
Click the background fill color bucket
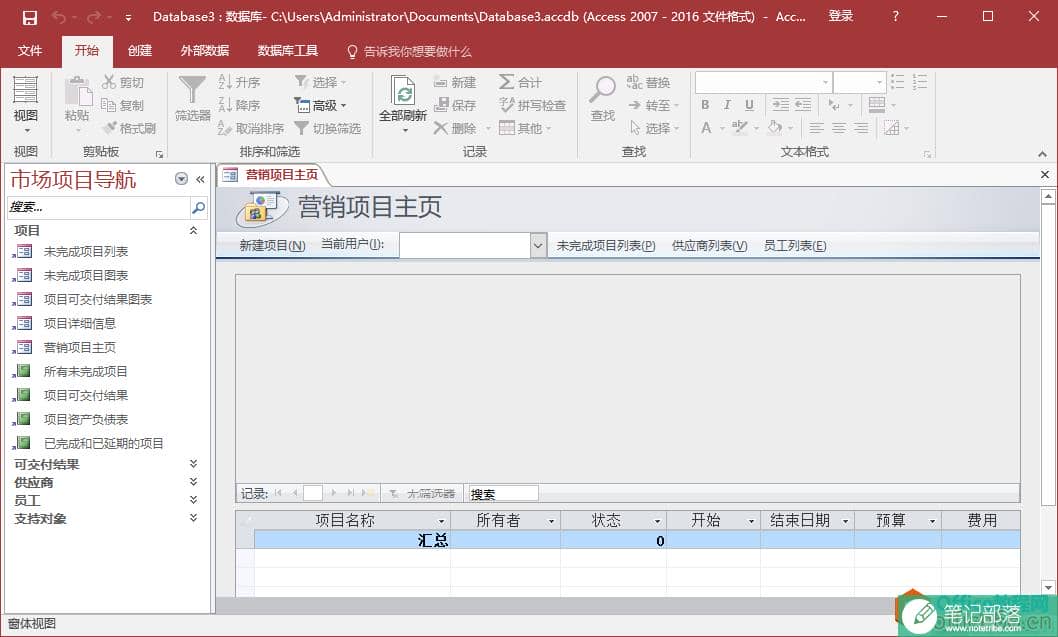[775, 127]
